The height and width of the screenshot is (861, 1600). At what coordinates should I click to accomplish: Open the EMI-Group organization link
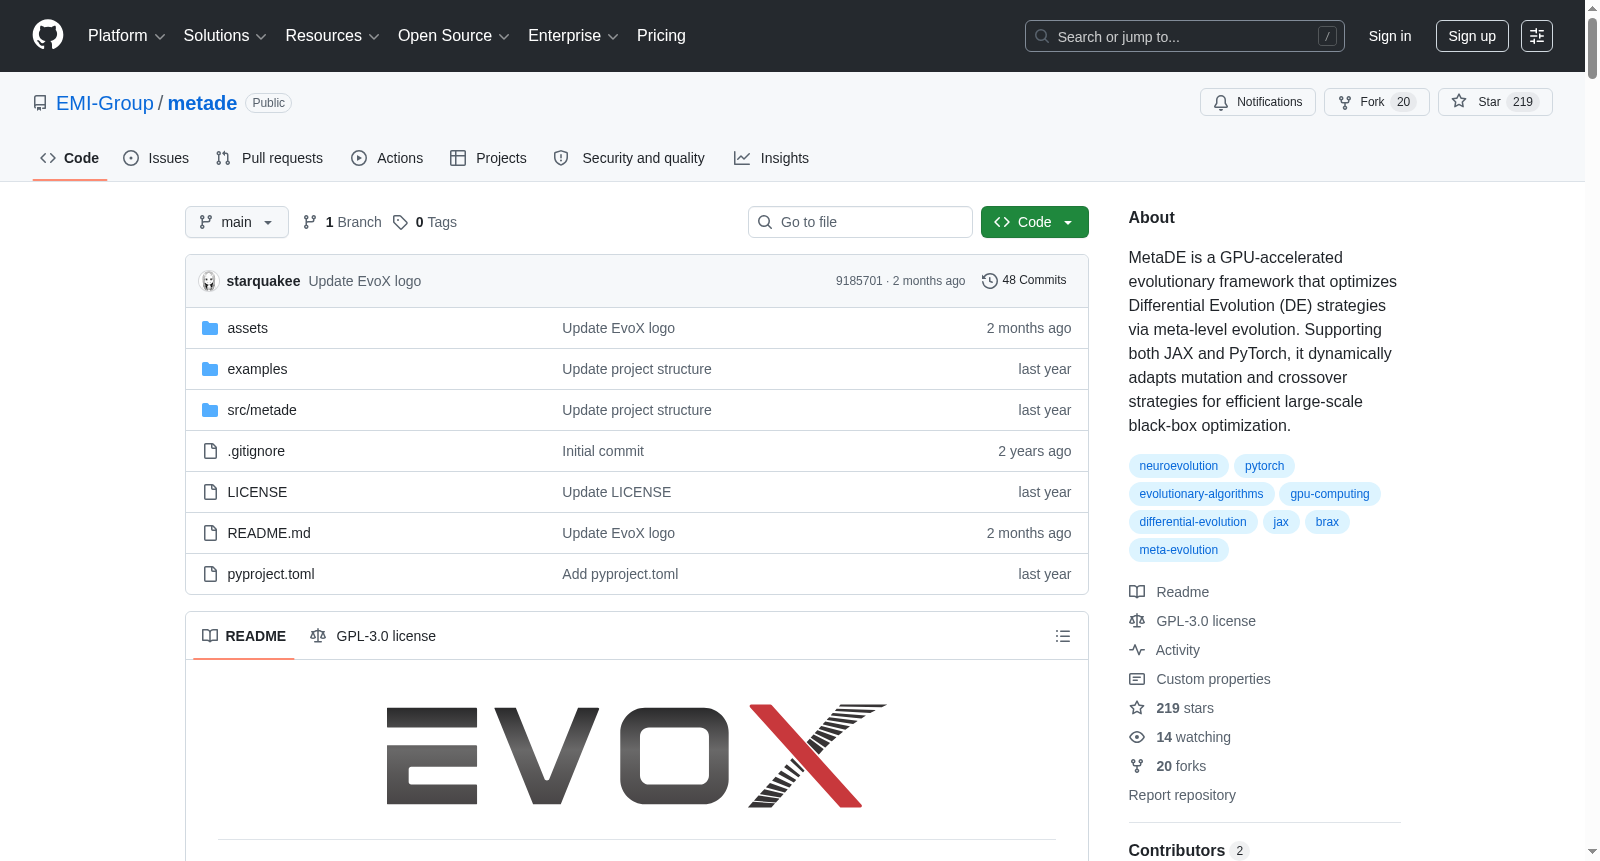(105, 103)
